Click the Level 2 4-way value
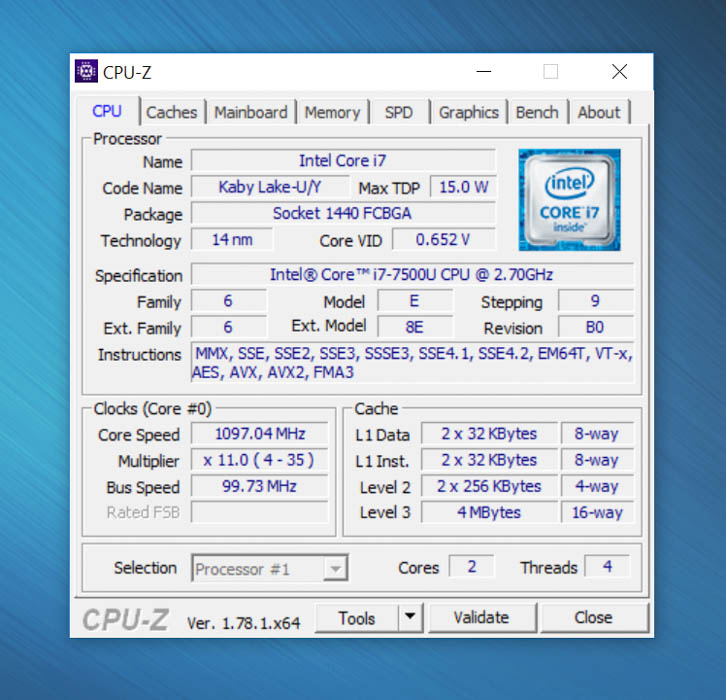 coord(597,486)
